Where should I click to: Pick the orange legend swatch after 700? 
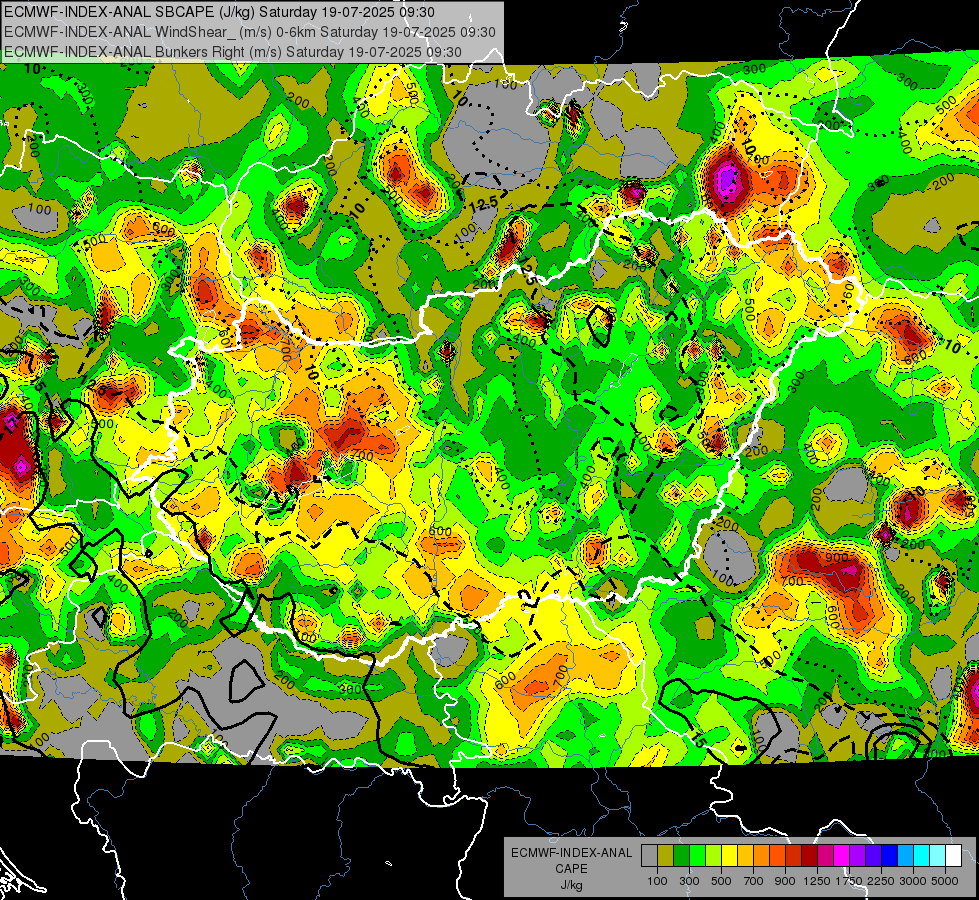[762, 856]
